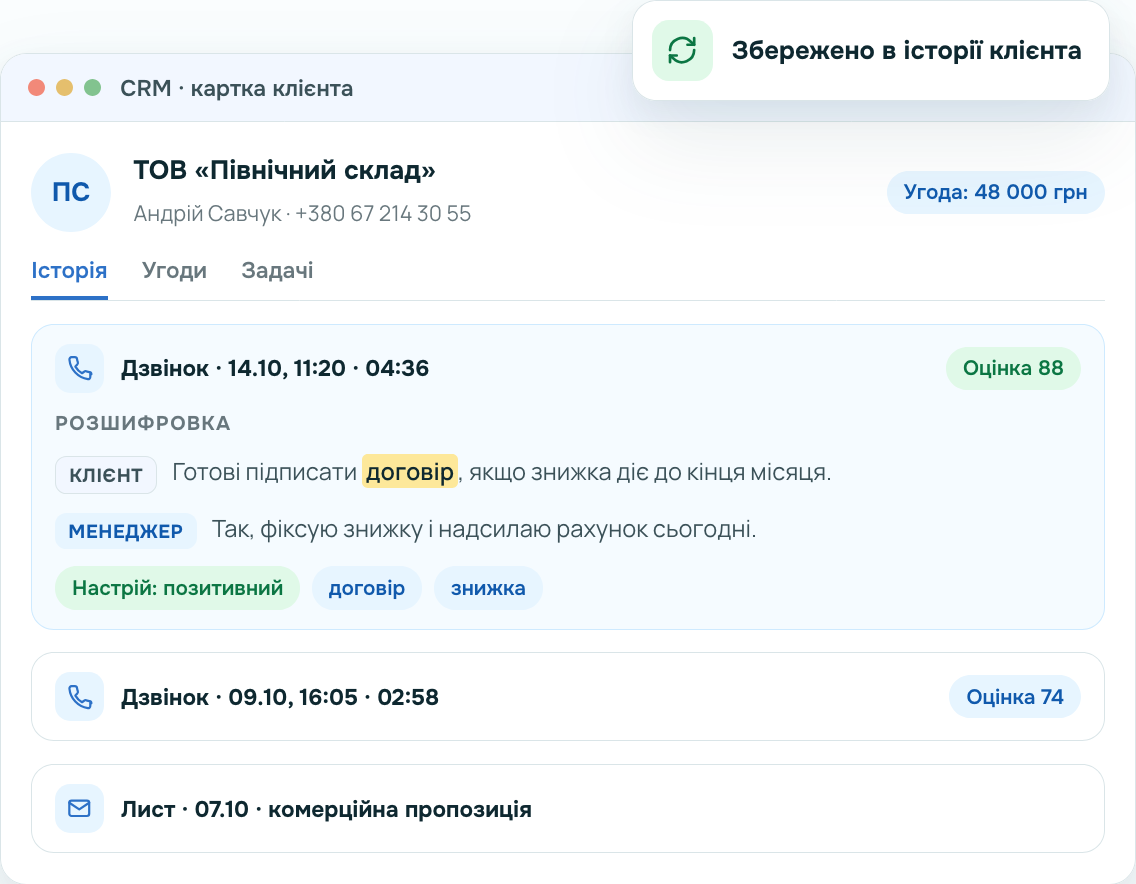Click the company name ТОВ «Північний склад»
The width and height of the screenshot is (1136, 884).
tap(285, 170)
